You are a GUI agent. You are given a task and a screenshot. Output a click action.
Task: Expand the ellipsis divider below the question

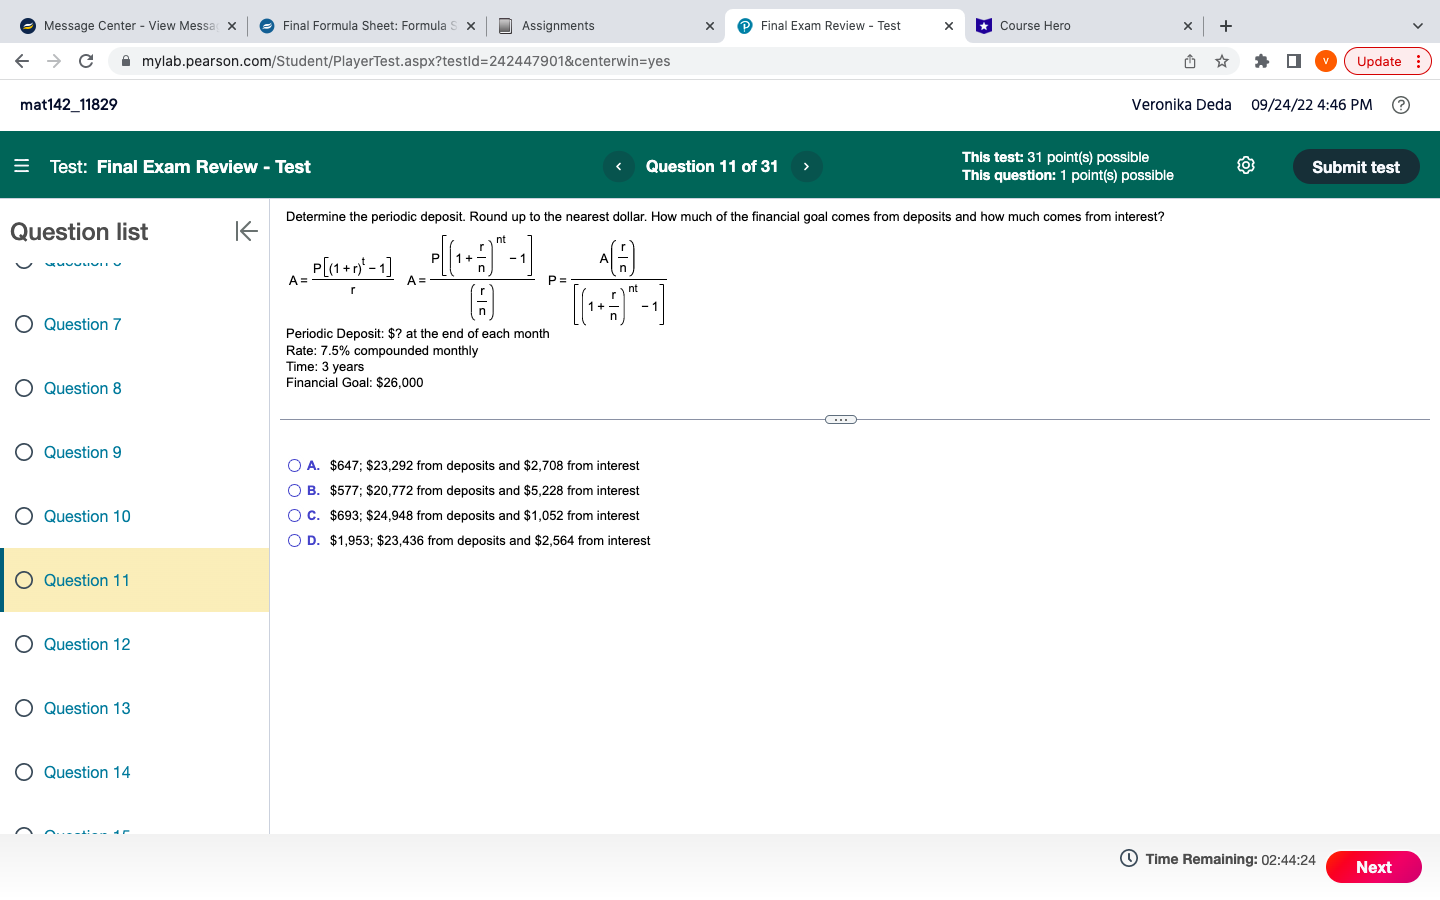click(840, 419)
